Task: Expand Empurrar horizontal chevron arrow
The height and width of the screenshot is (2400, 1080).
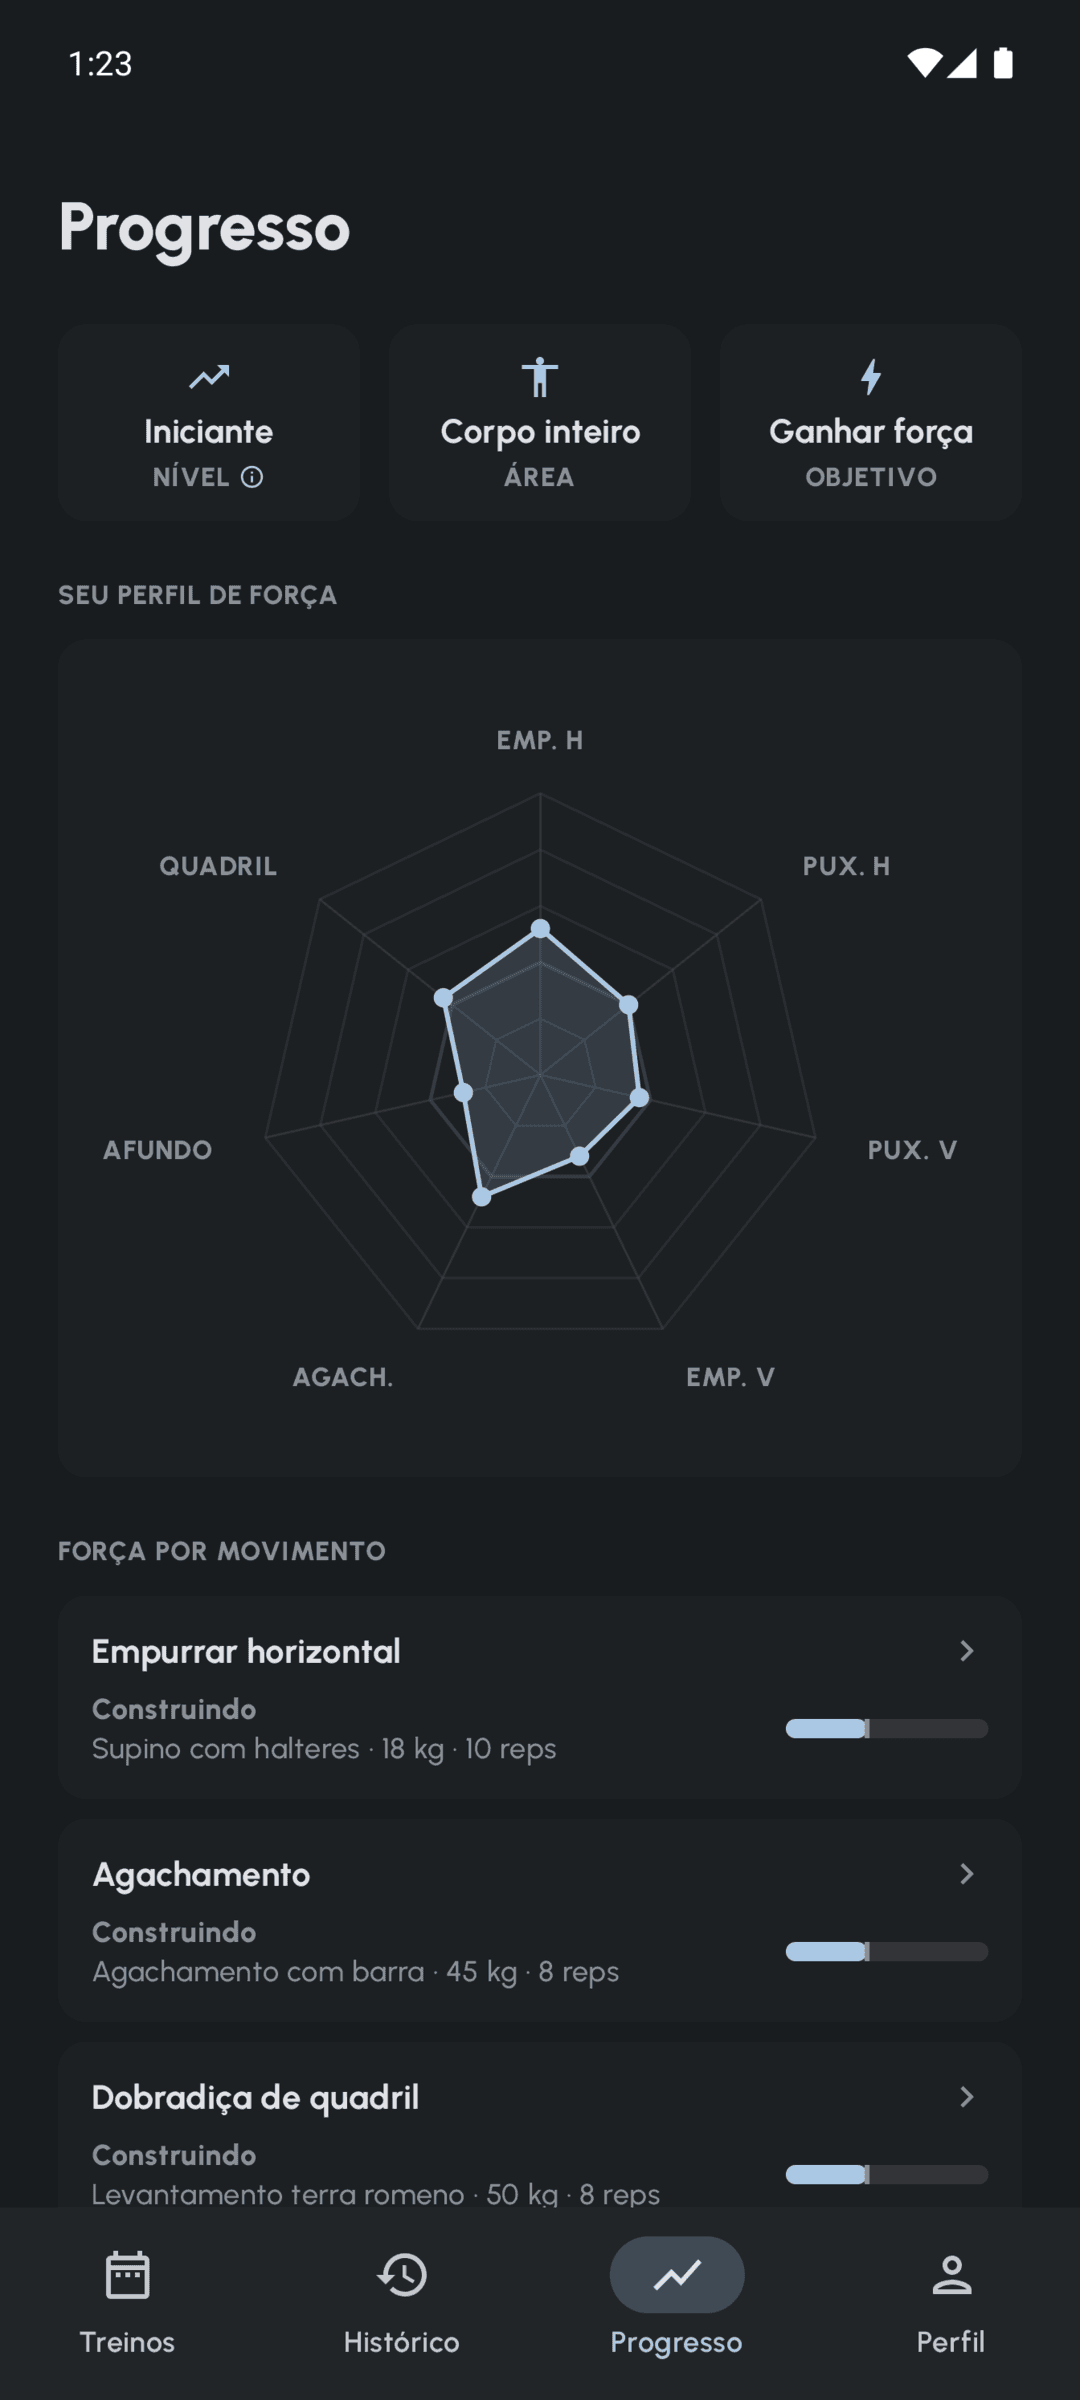Action: tap(966, 1651)
